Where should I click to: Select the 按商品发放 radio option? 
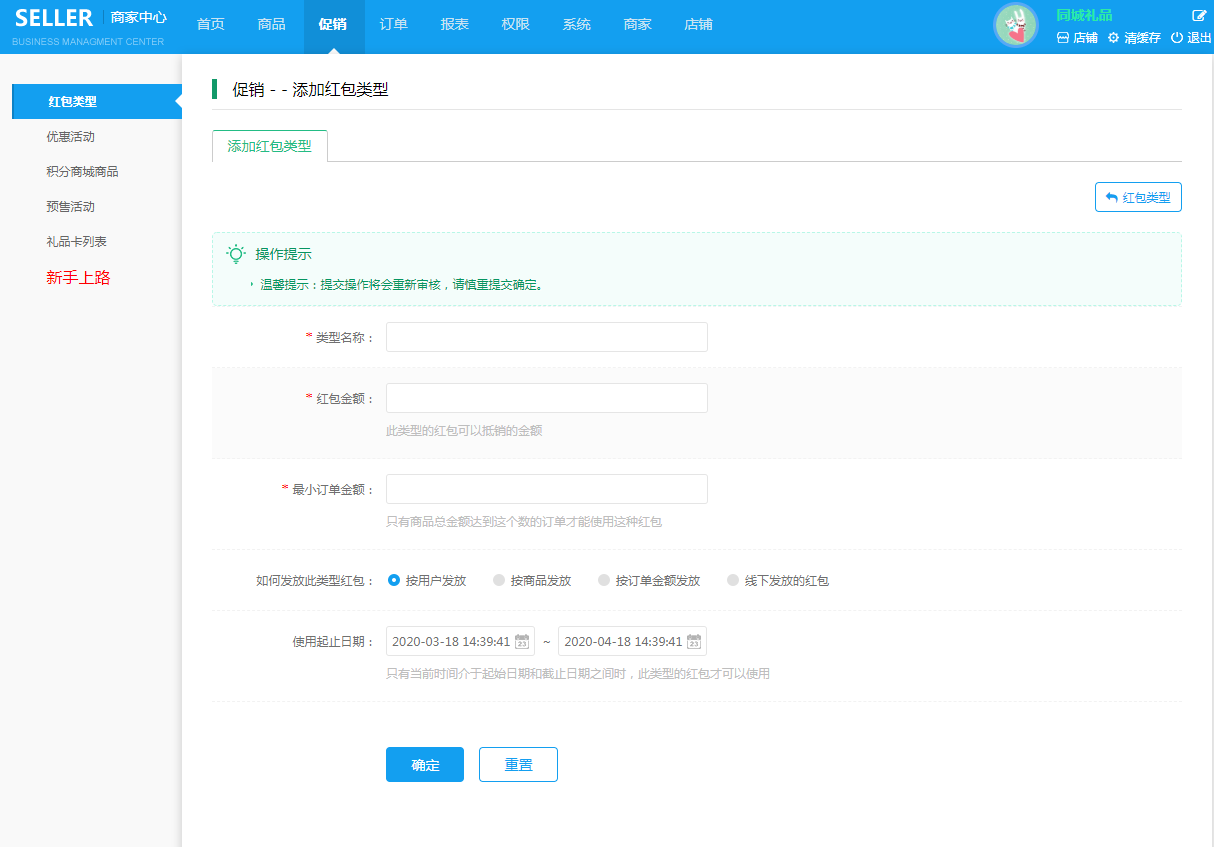point(499,580)
